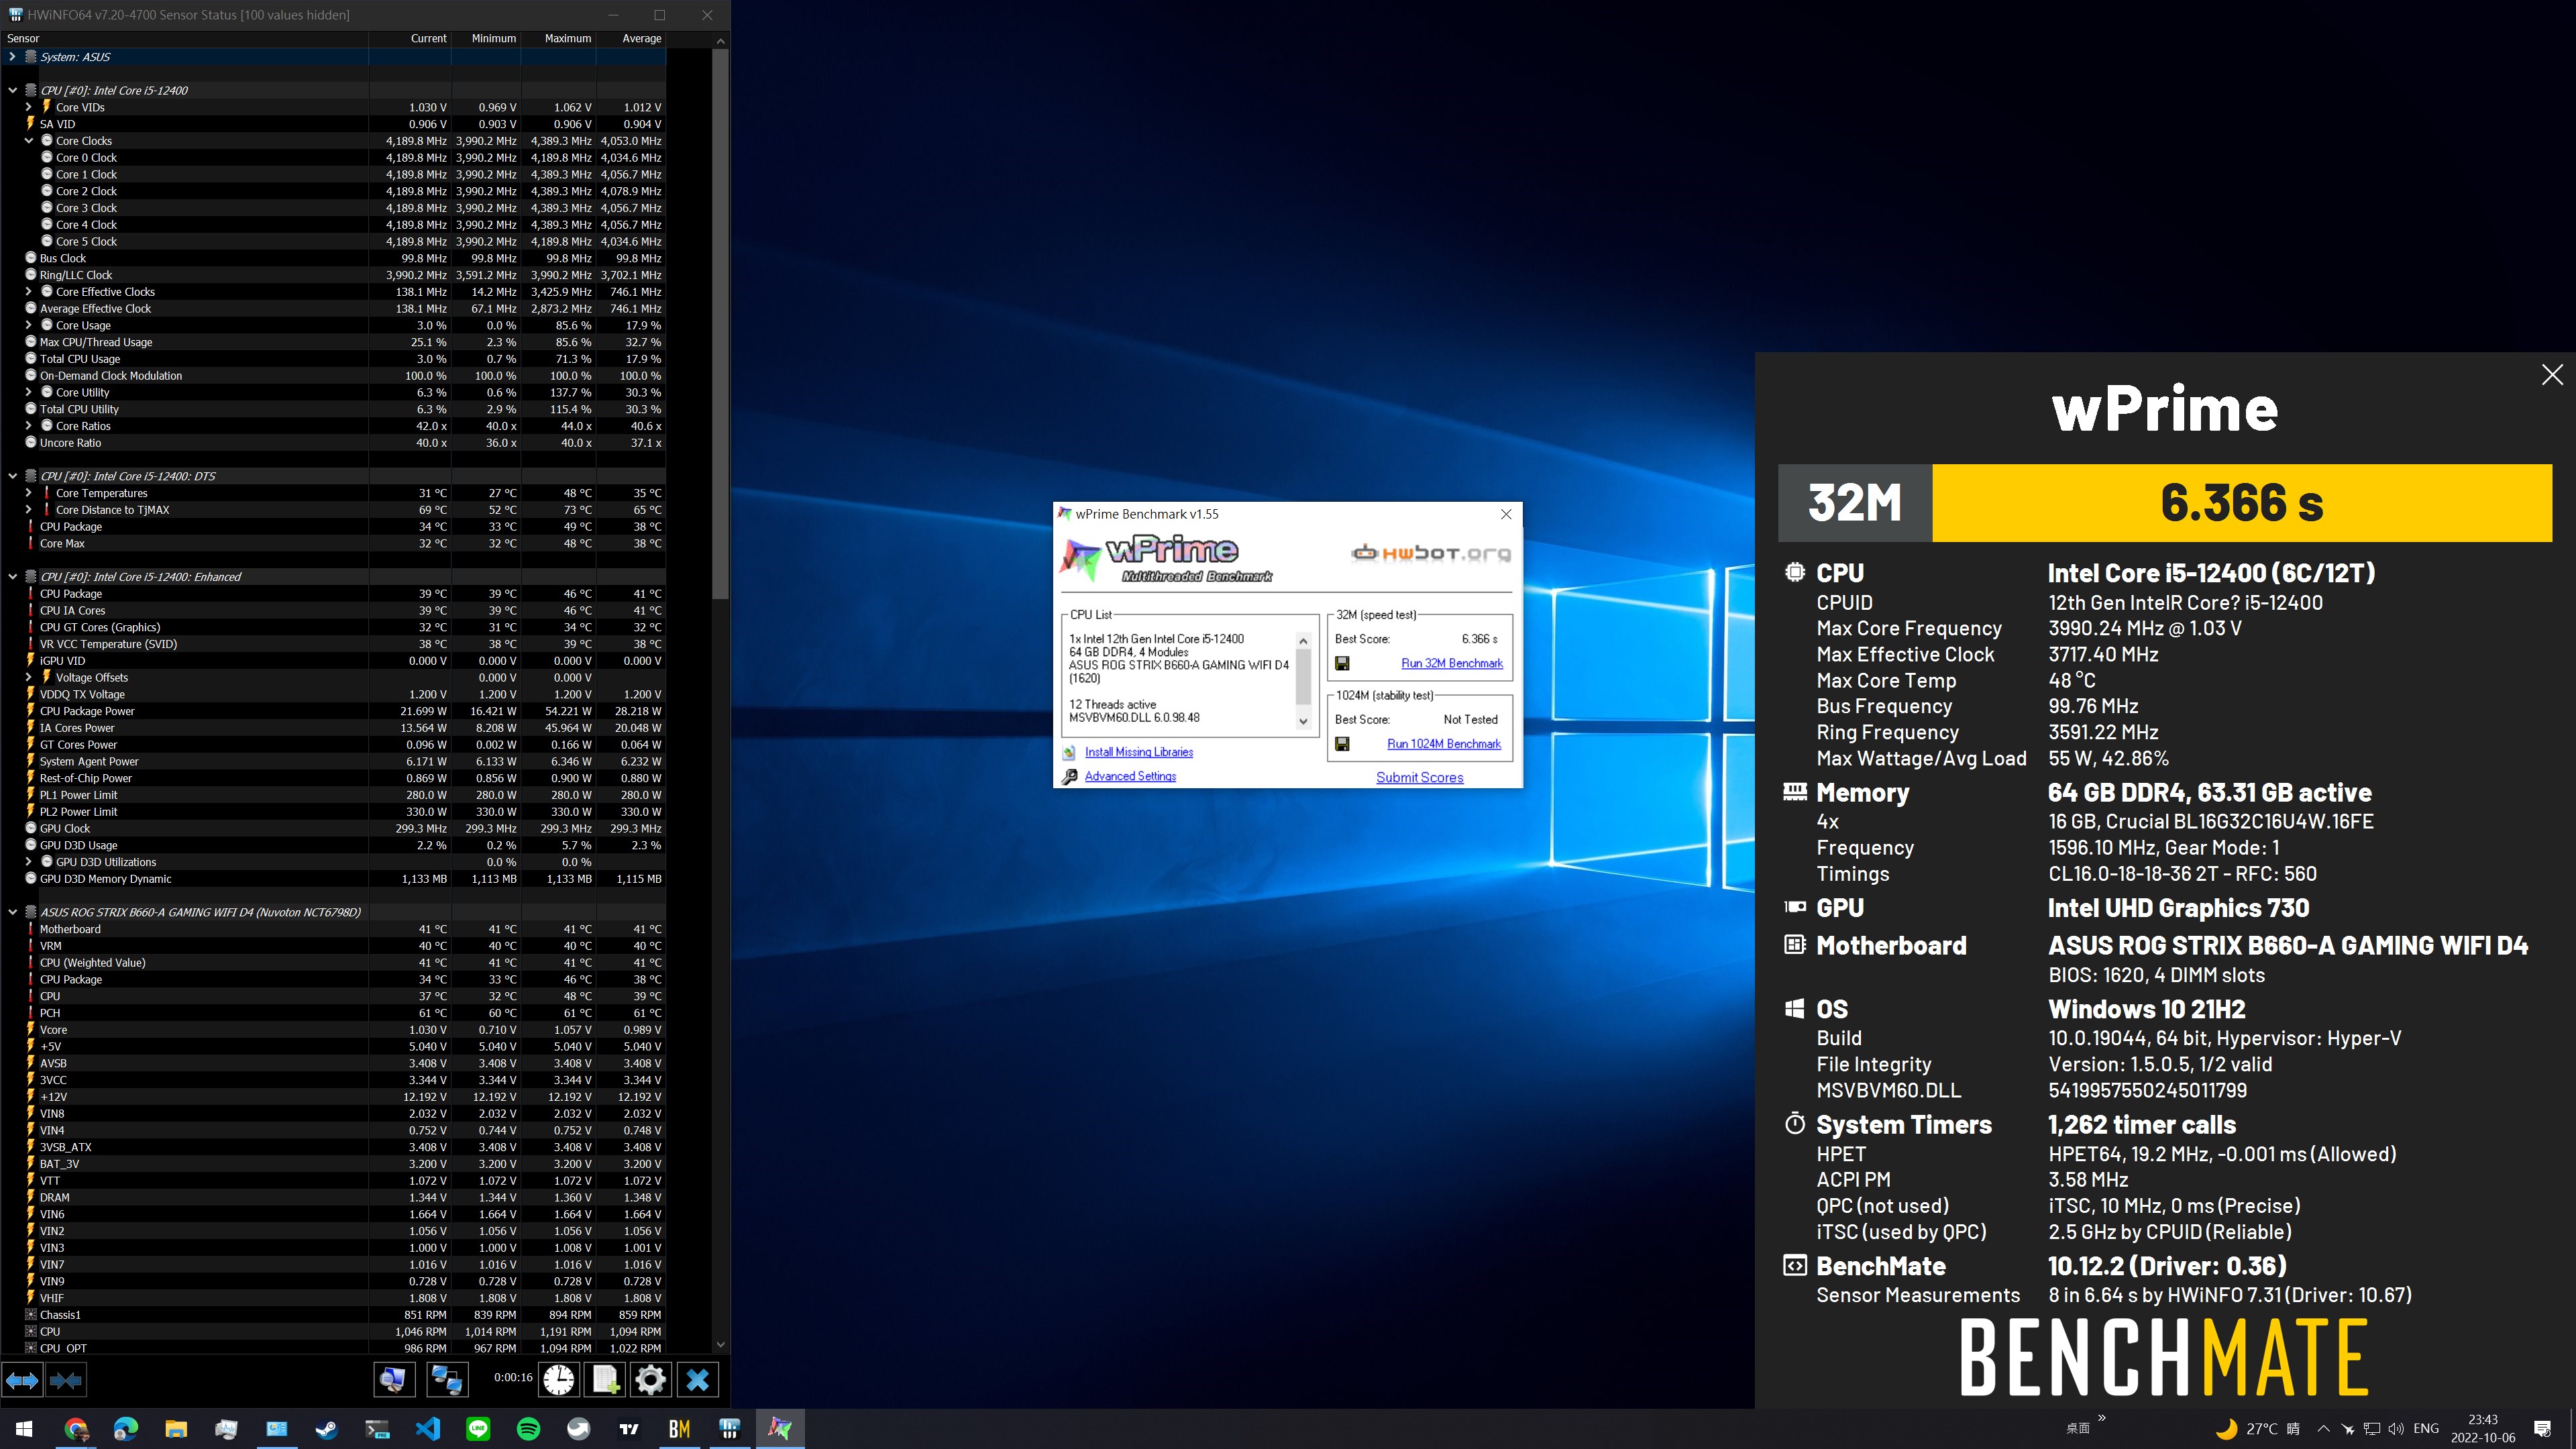Screen dimensions: 2576x1449
Task: Show hidden tray icons chevron
Action: point(2323,1429)
